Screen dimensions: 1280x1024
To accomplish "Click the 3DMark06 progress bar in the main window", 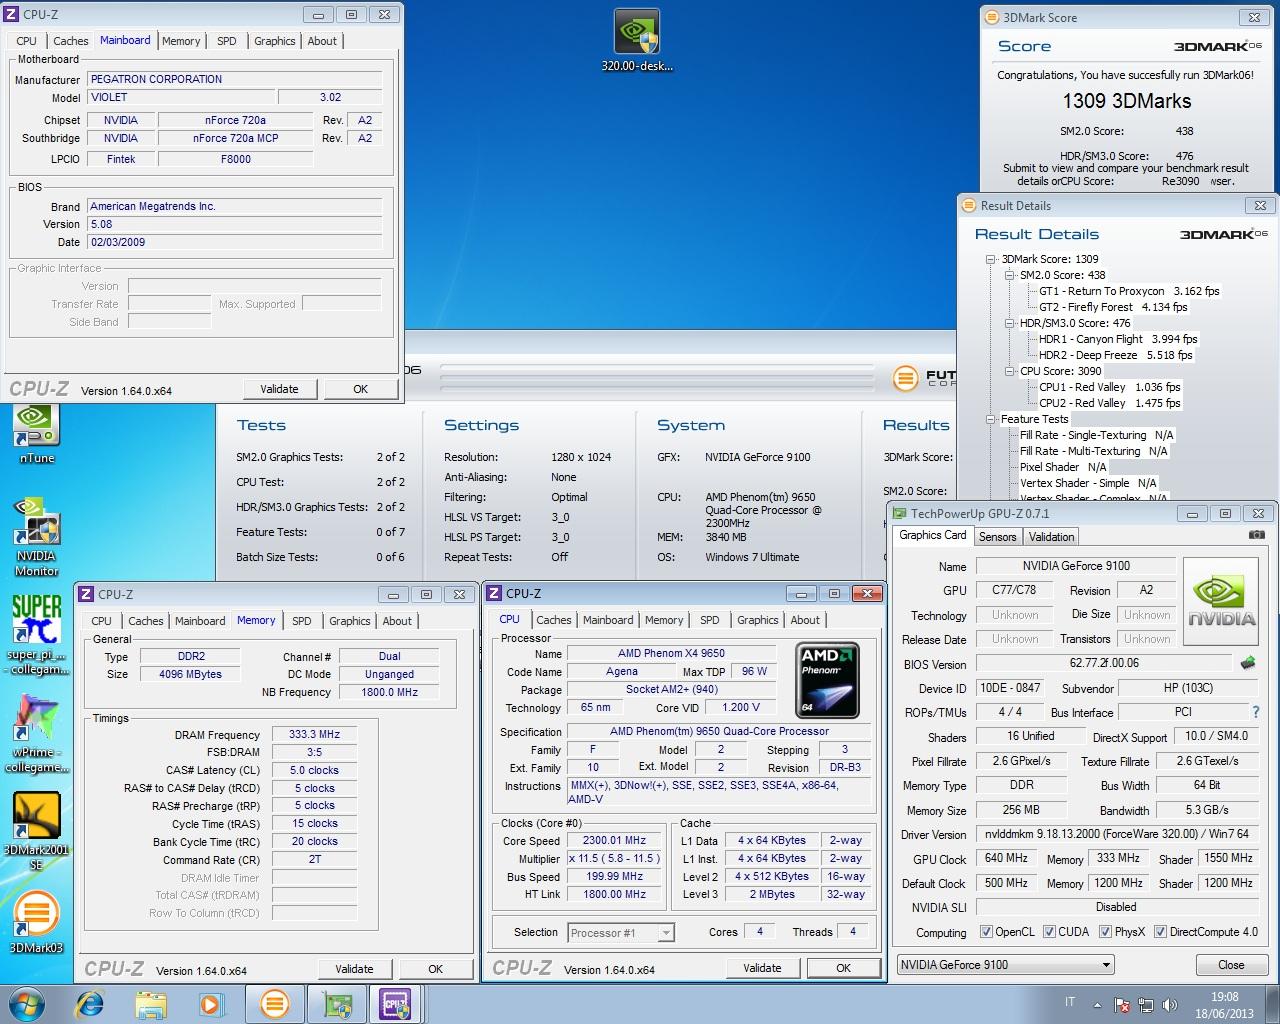I will tap(658, 378).
